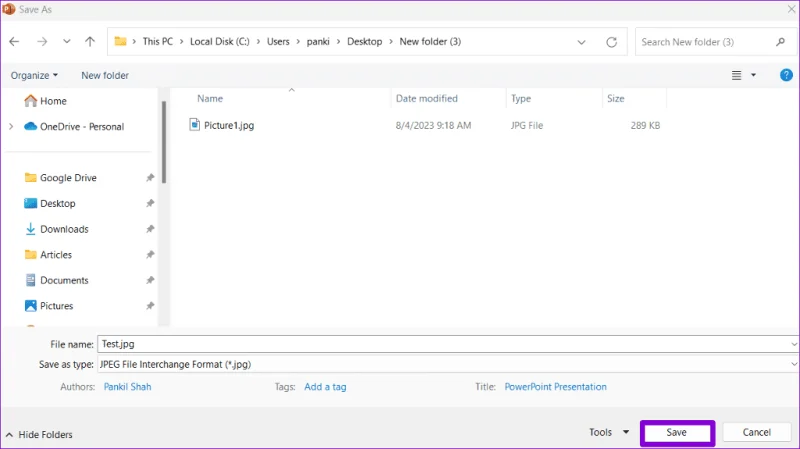The height and width of the screenshot is (449, 800).
Task: Sort by Name column header
Action: (210, 98)
